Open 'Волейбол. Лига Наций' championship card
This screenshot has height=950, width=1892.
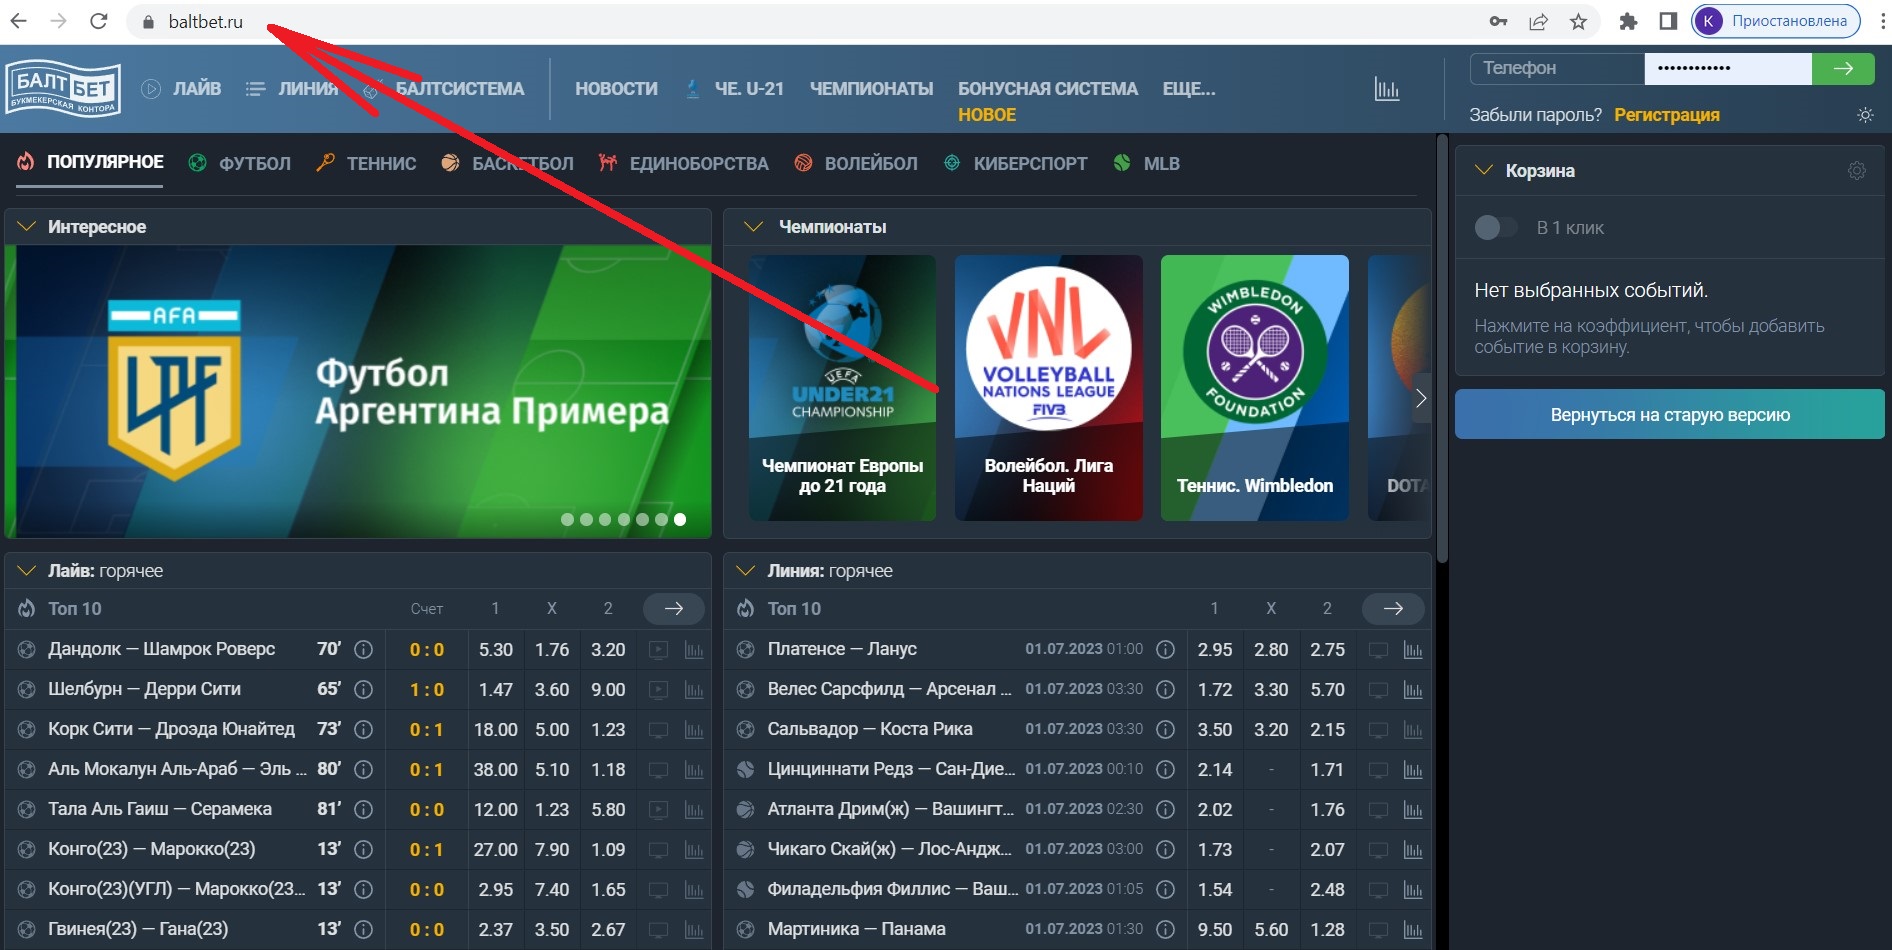(1048, 388)
